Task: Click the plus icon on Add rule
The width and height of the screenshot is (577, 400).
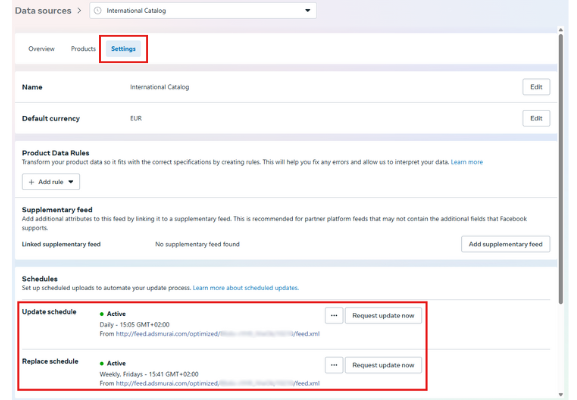Action: coord(31,182)
